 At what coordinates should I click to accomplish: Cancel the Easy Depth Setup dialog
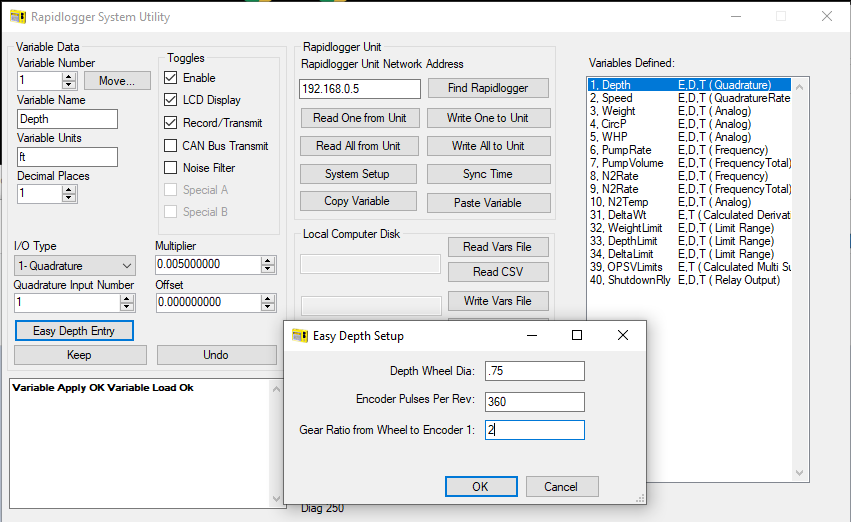(562, 487)
